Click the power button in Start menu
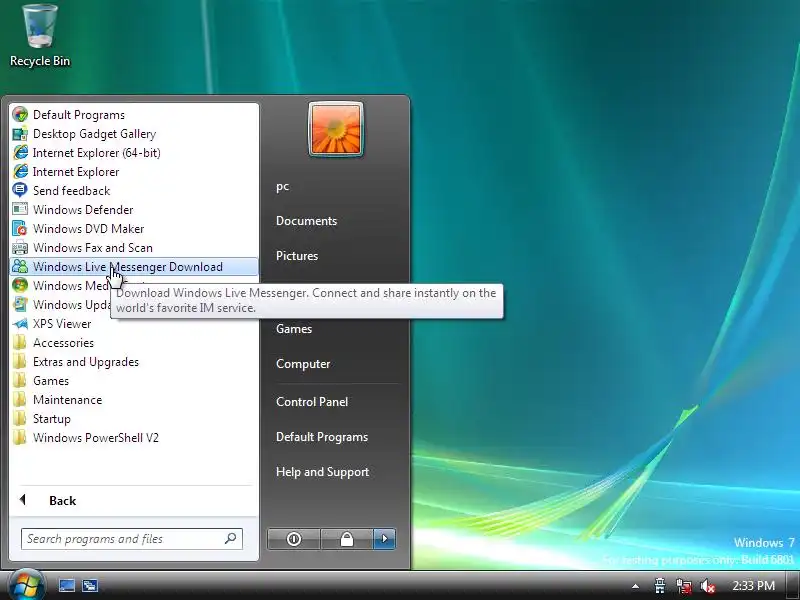800x600 pixels. click(x=294, y=539)
